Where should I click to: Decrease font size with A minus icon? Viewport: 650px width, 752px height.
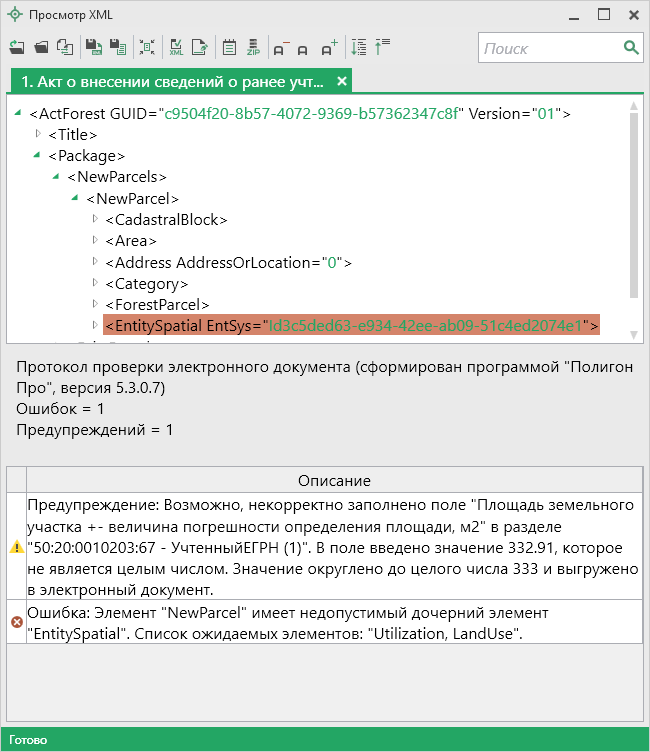tap(280, 47)
